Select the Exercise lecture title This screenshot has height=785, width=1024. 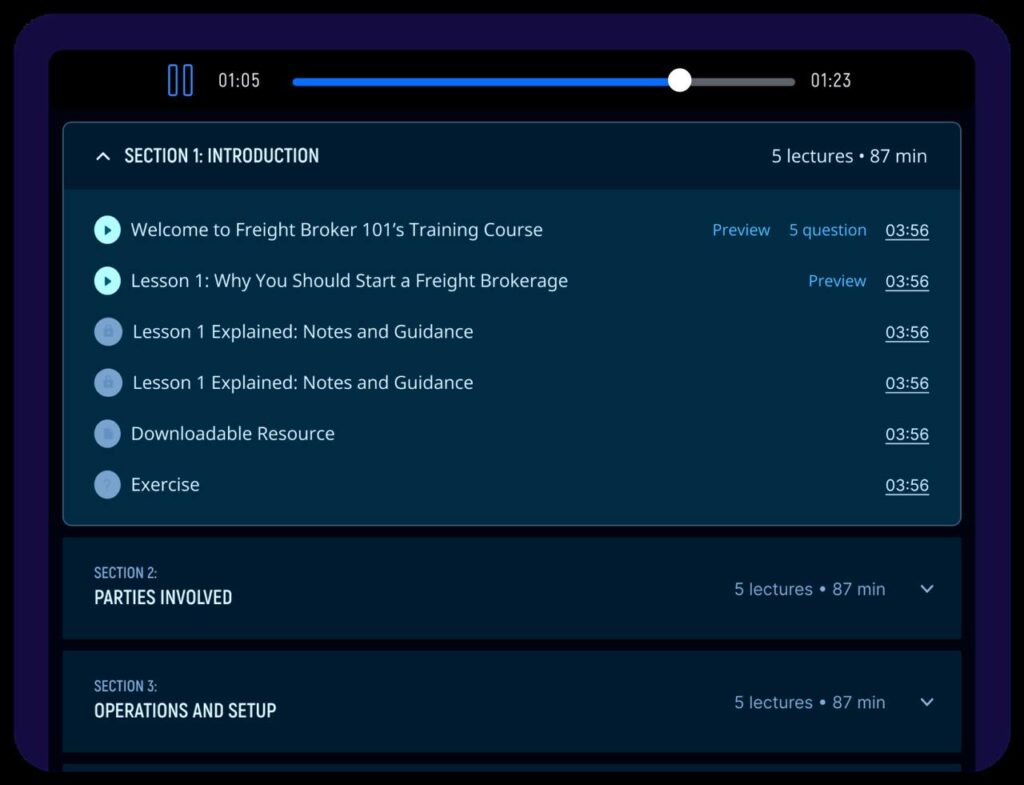[165, 485]
